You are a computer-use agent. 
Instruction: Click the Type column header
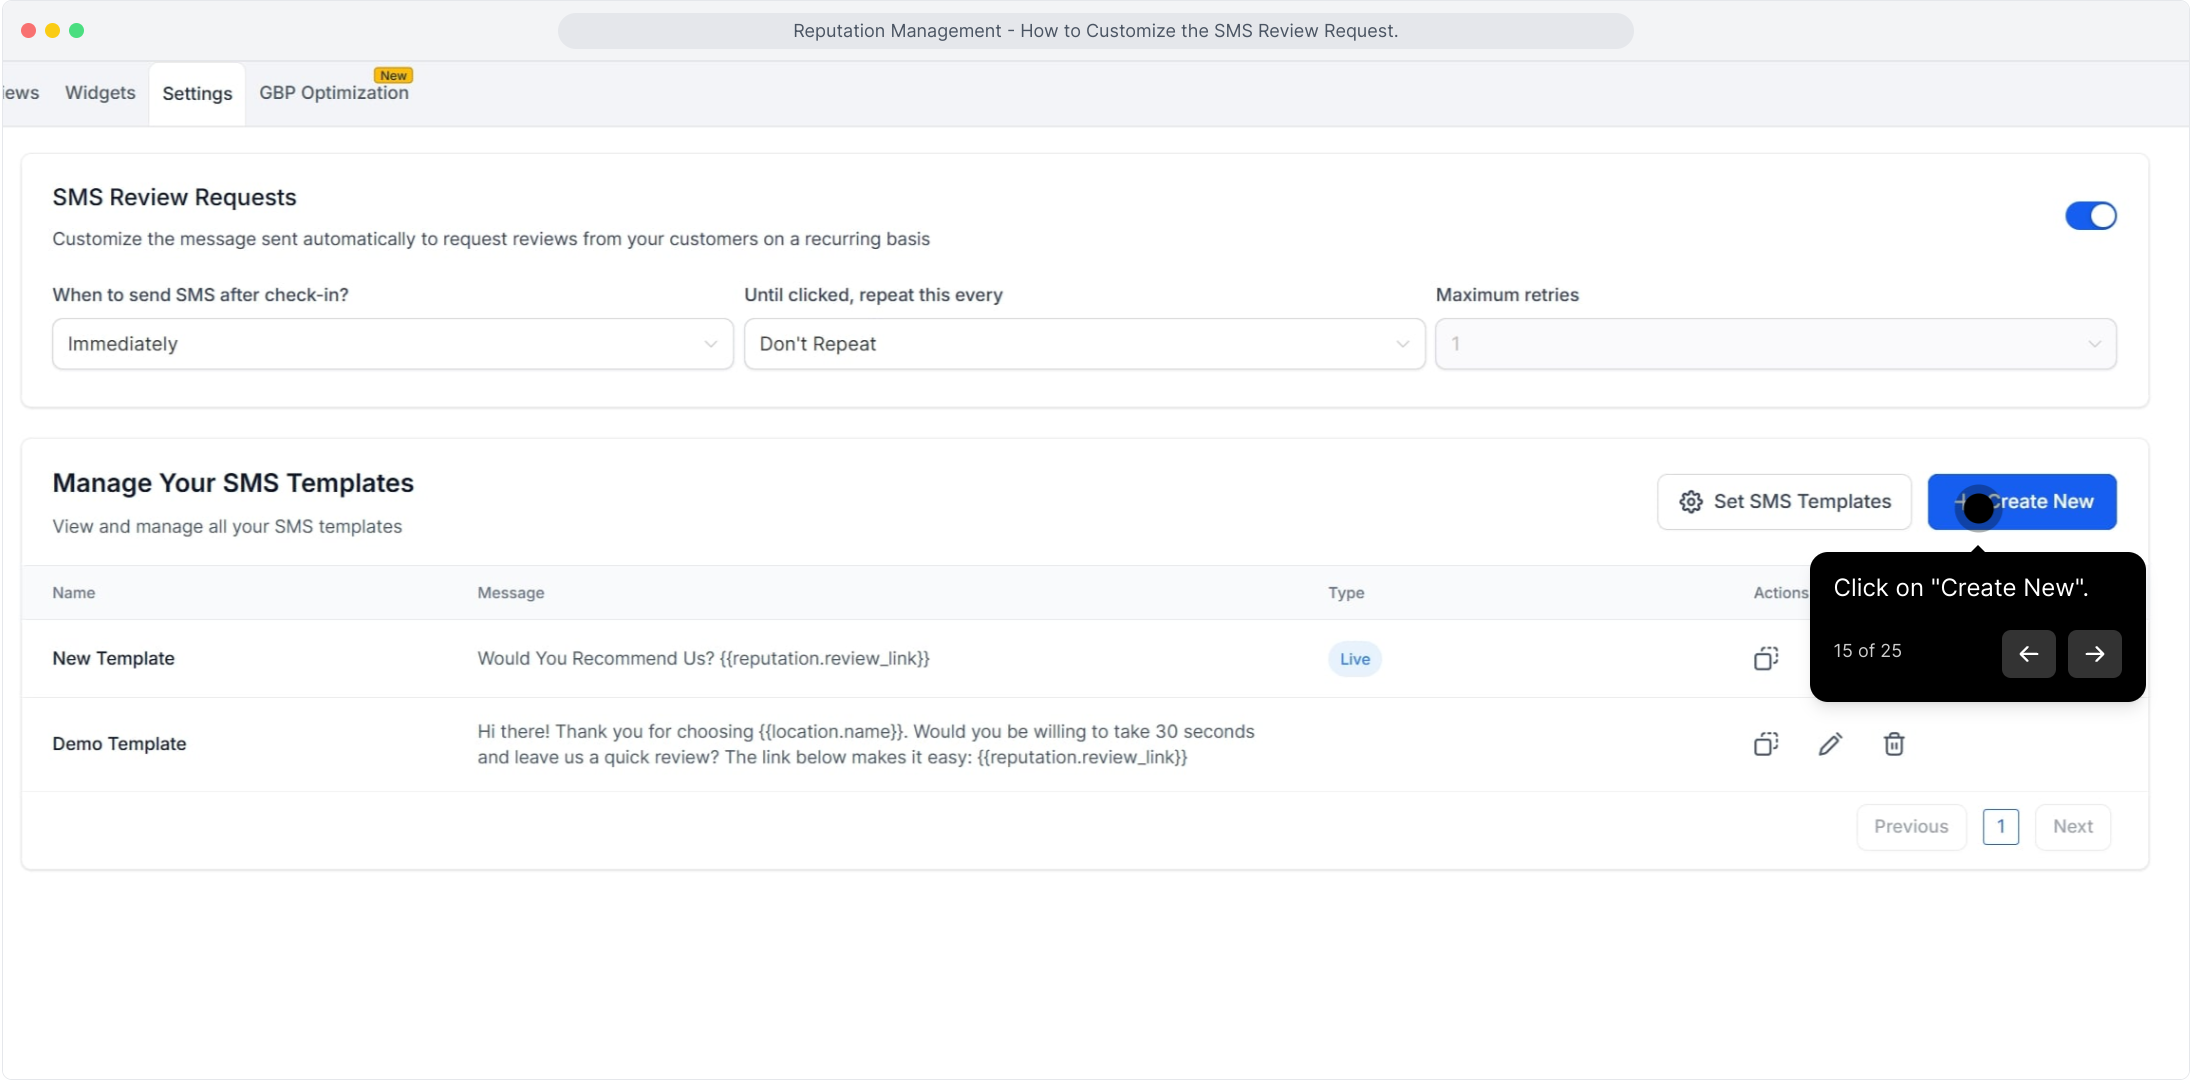[1346, 593]
